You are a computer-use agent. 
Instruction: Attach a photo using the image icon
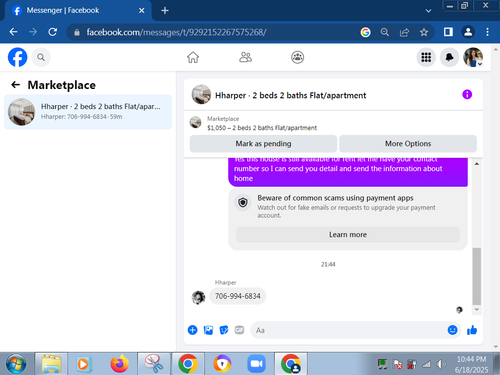point(208,330)
